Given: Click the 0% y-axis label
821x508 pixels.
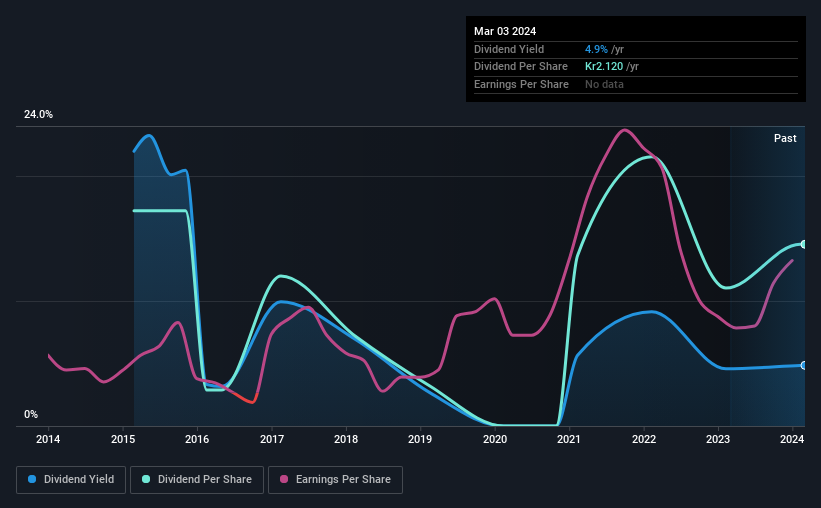Looking at the screenshot, I should [31, 415].
